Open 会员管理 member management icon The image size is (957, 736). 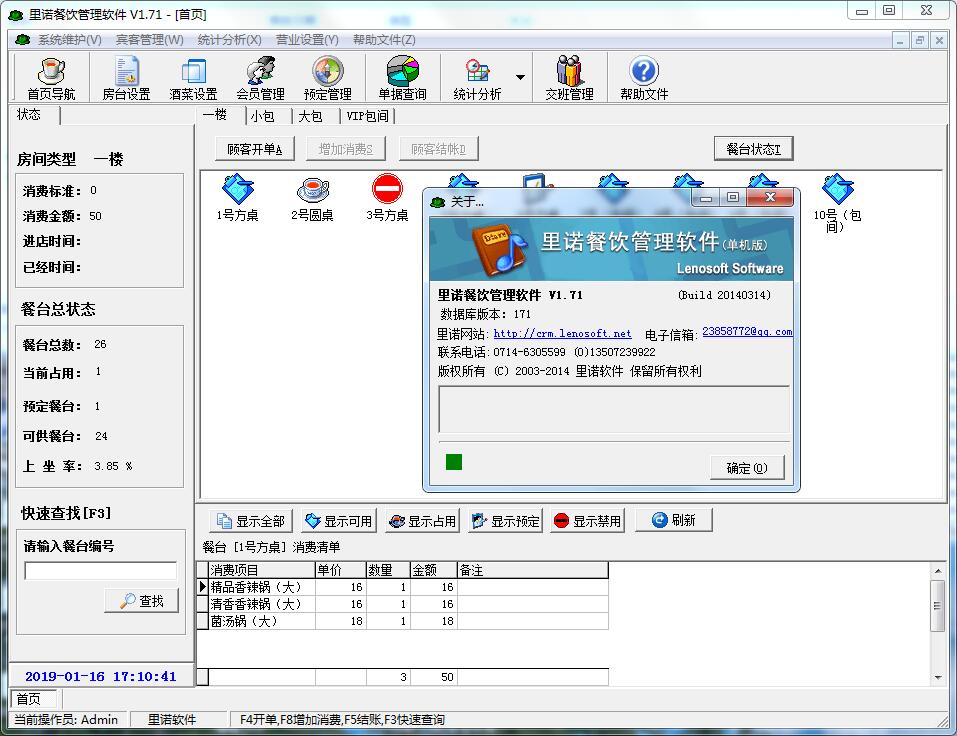pyautogui.click(x=261, y=78)
